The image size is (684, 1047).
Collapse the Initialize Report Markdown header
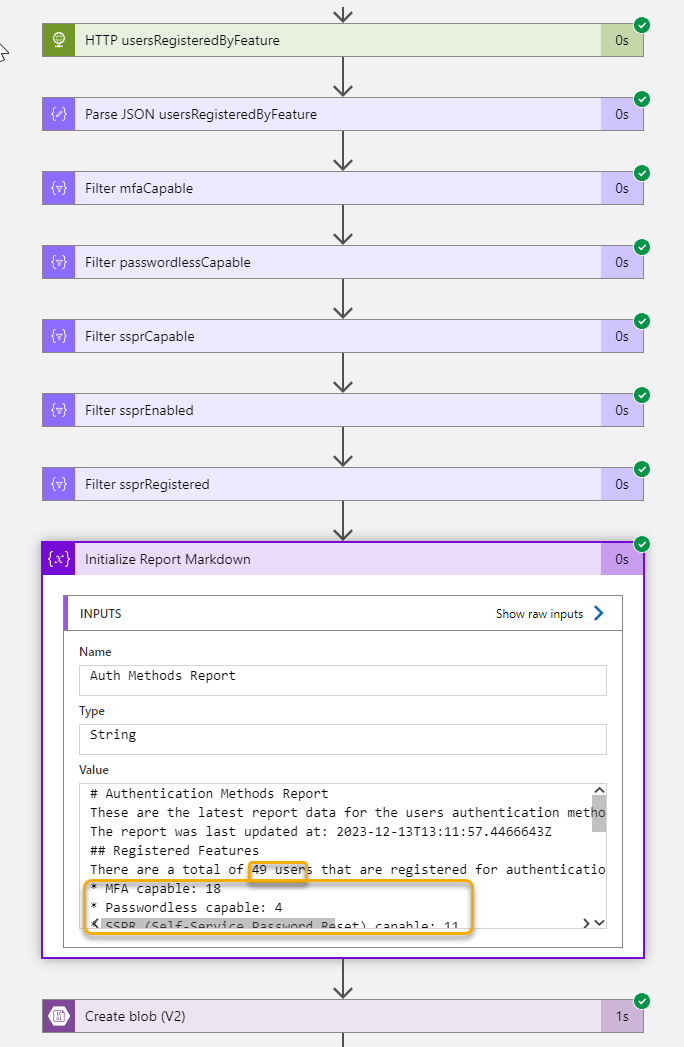(343, 559)
